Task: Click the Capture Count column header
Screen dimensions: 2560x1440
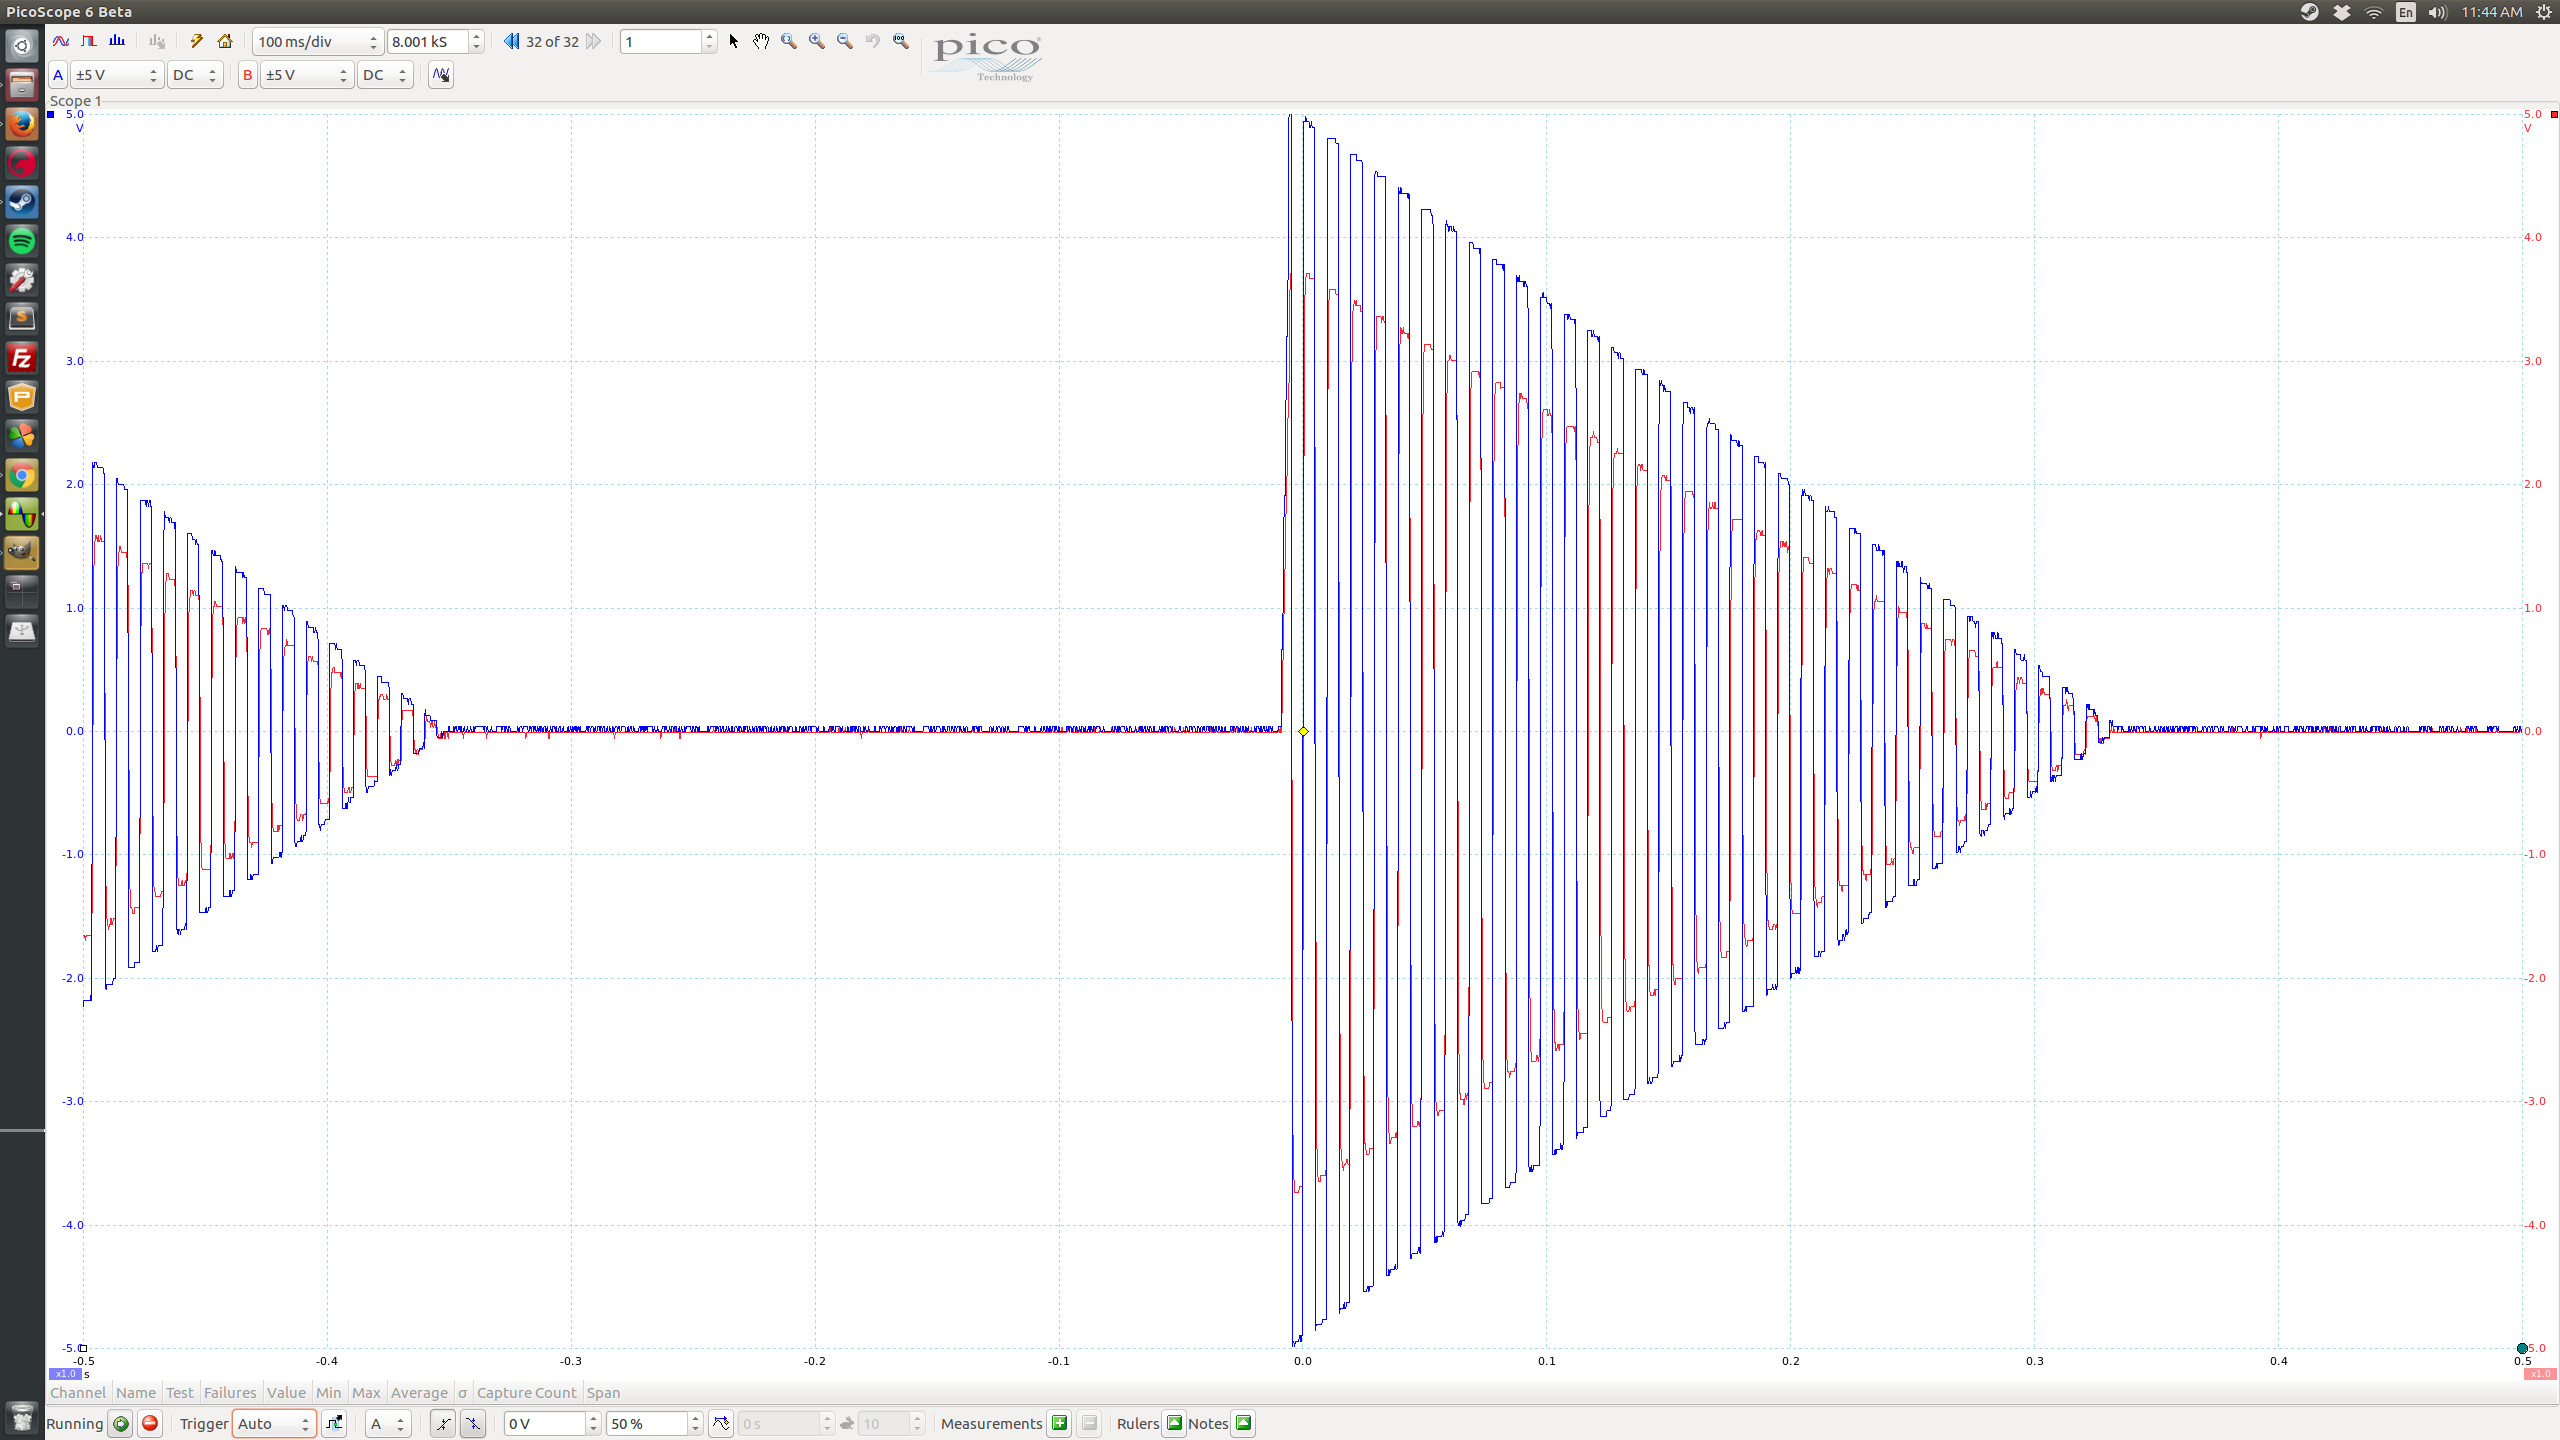Action: pos(526,1392)
